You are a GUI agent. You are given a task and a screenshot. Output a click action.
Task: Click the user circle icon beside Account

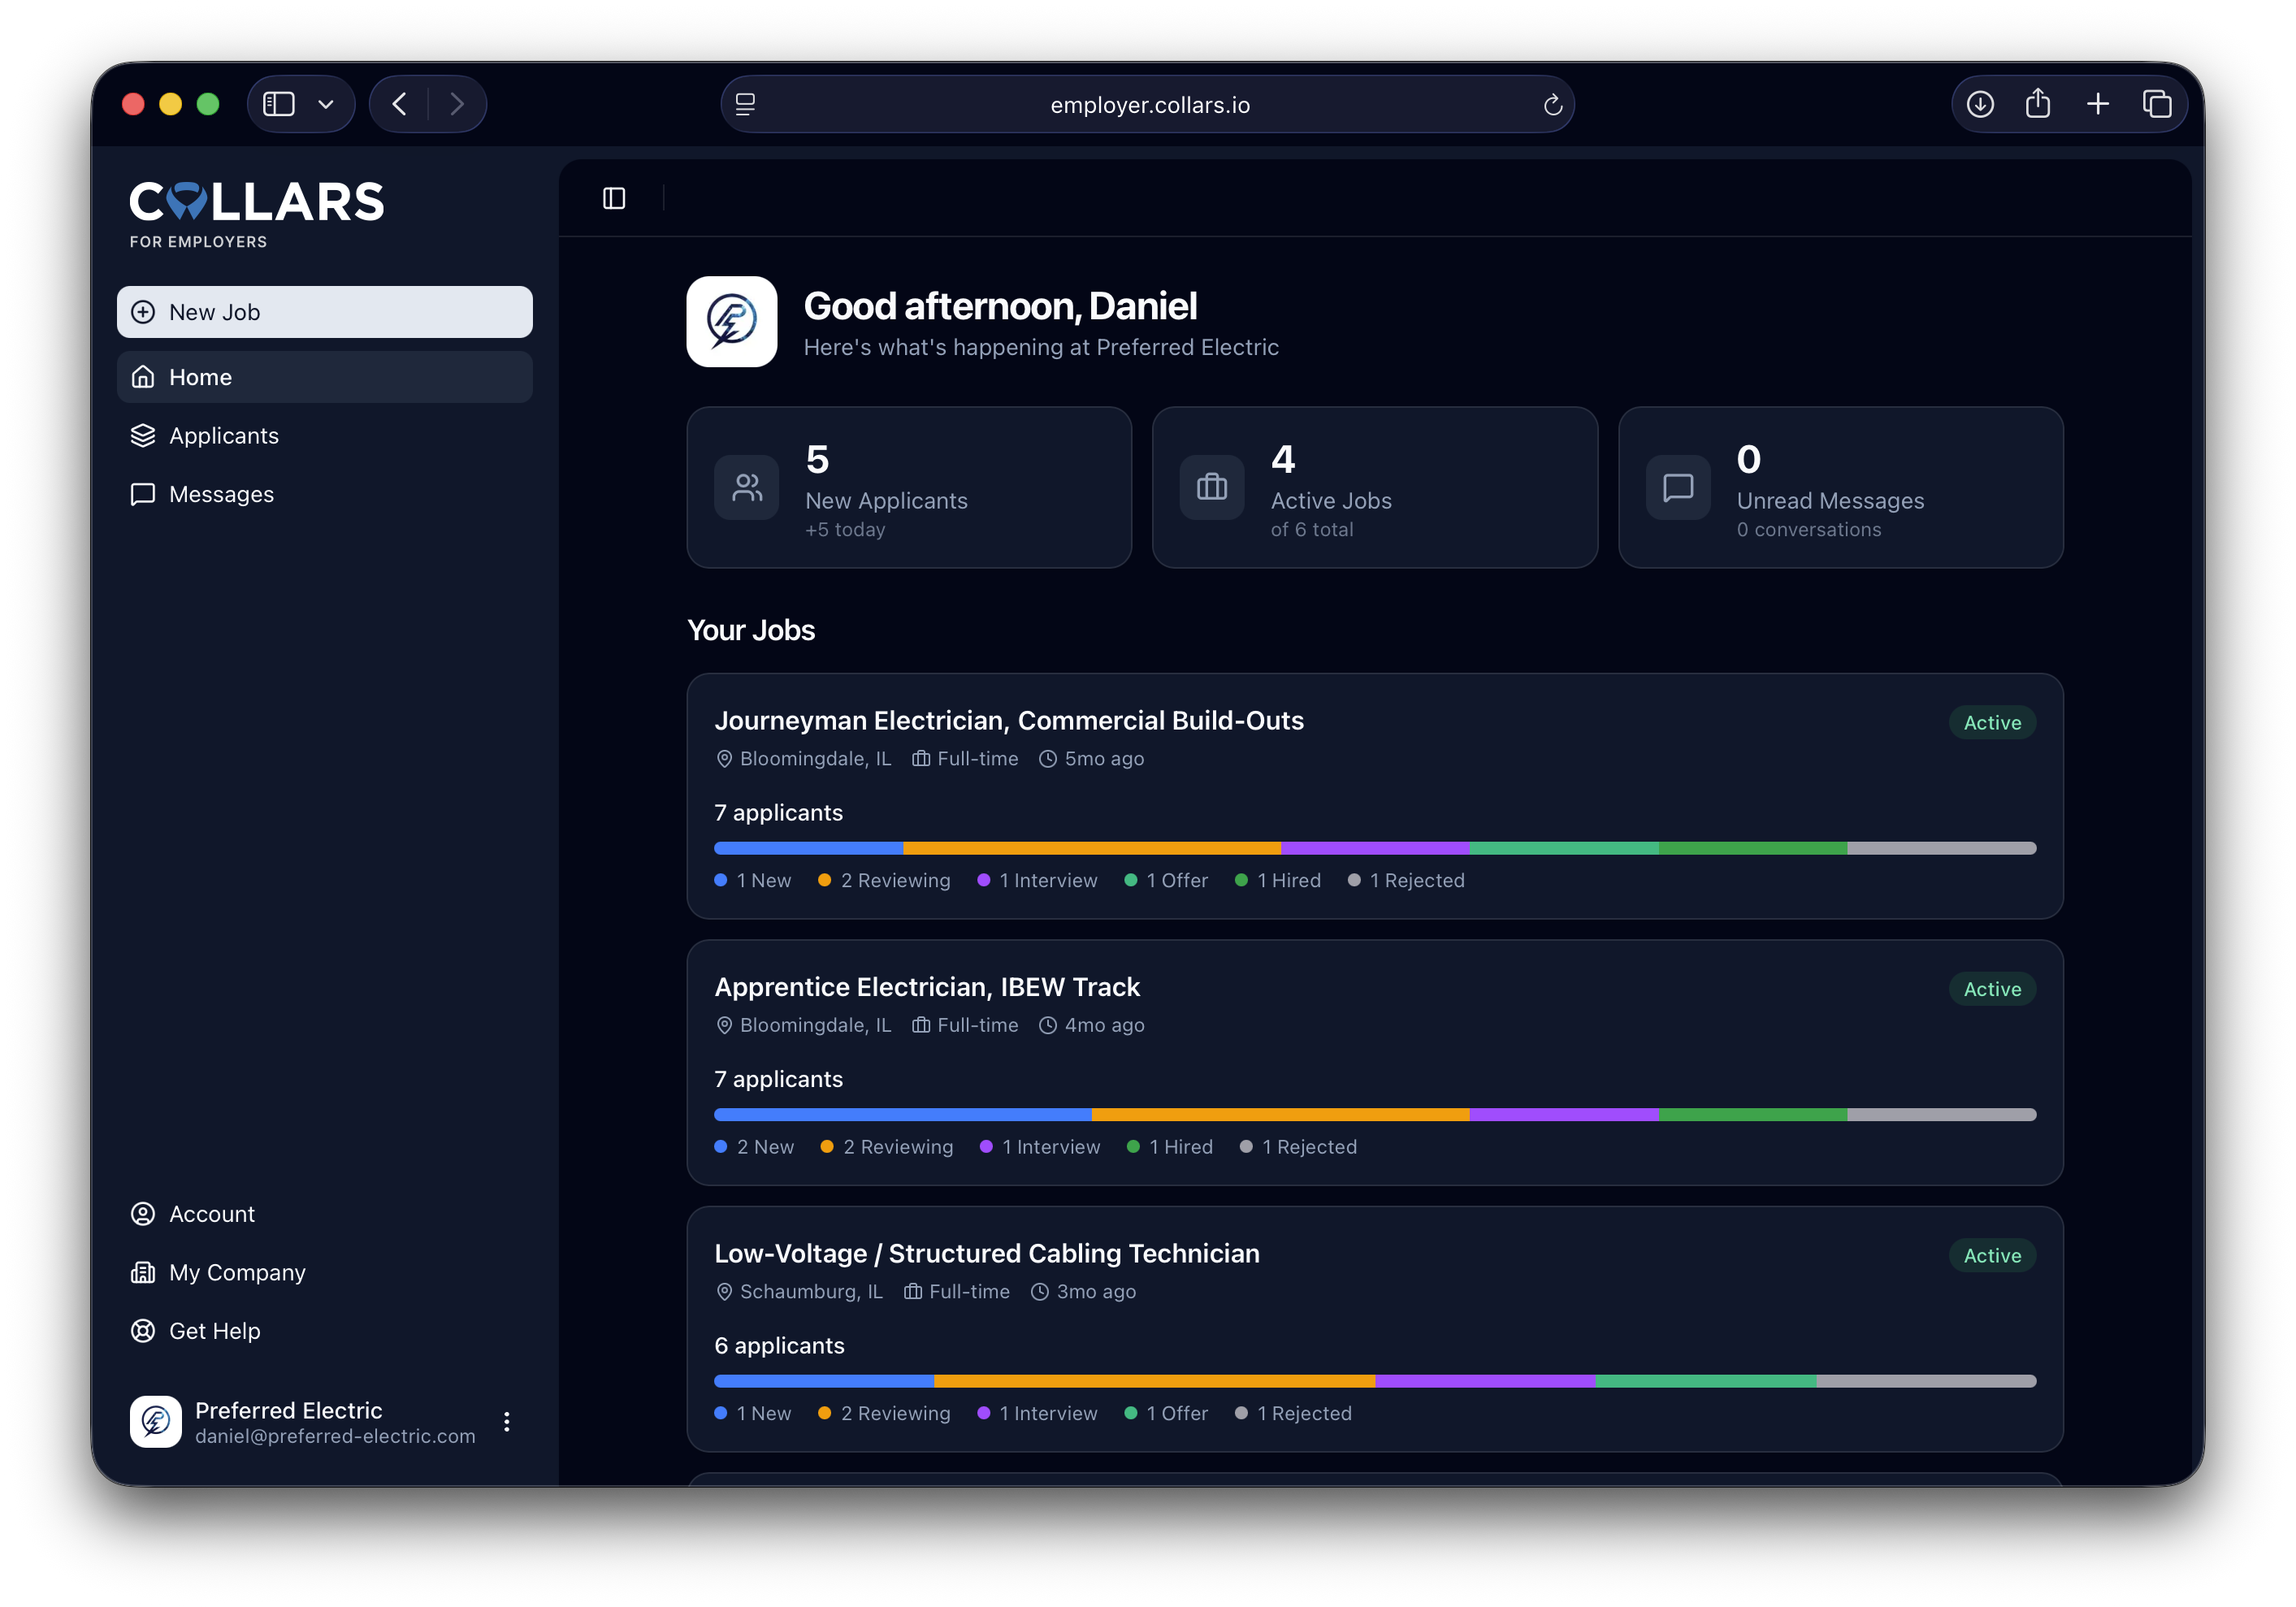(143, 1214)
